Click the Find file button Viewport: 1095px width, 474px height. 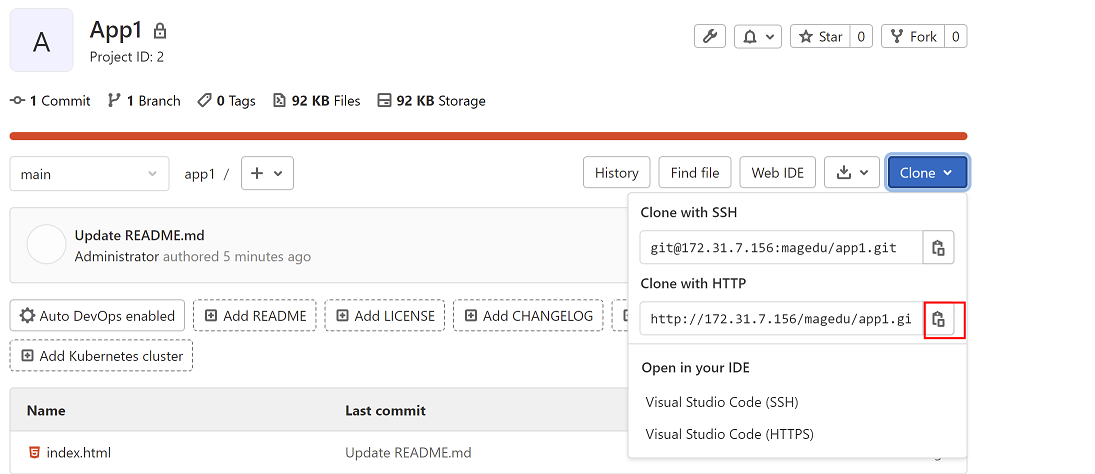(695, 173)
